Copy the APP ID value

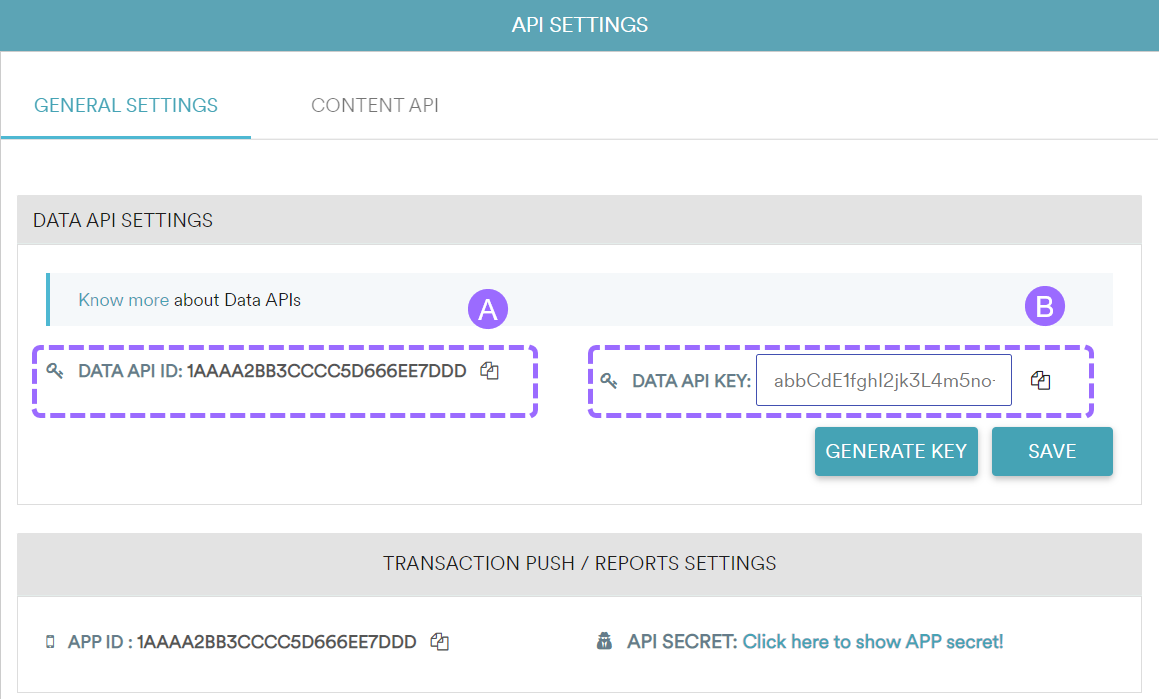tap(439, 642)
